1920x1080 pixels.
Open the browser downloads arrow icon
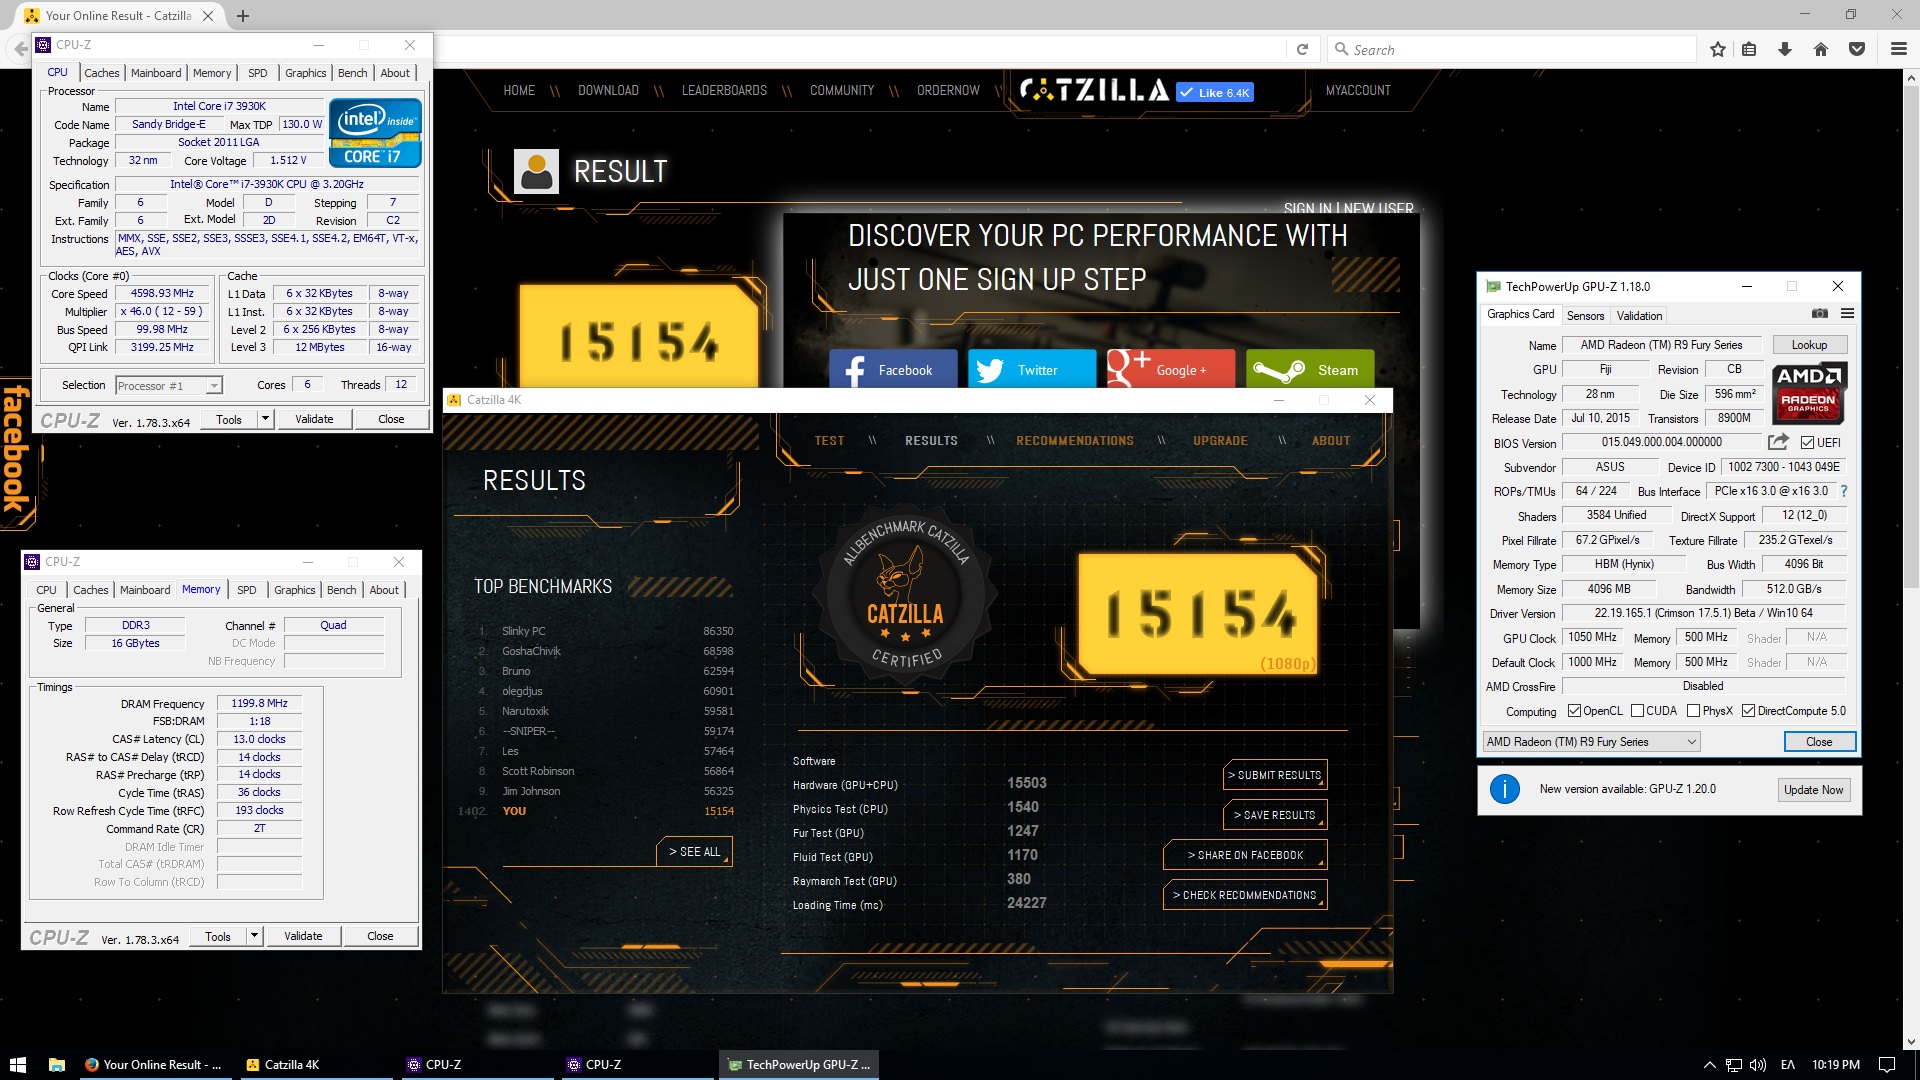(1785, 49)
